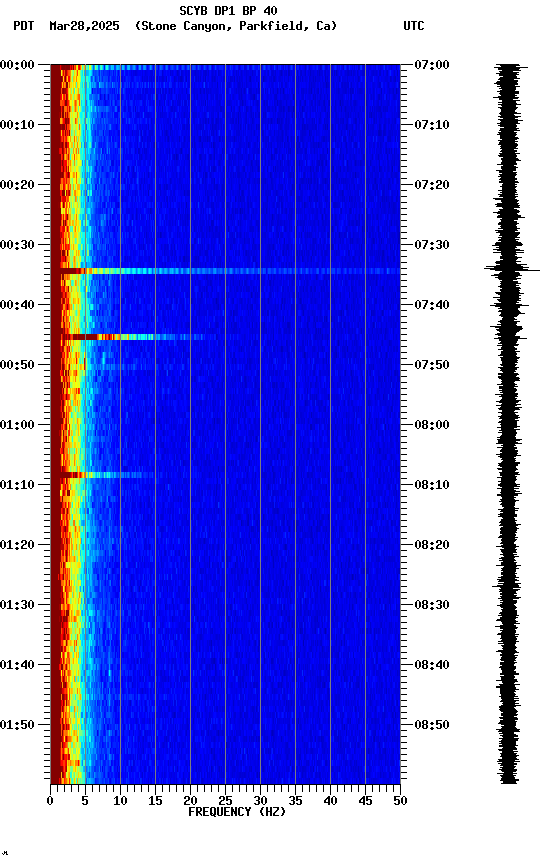Click the '07:40' UTC time label

pyautogui.click(x=432, y=305)
